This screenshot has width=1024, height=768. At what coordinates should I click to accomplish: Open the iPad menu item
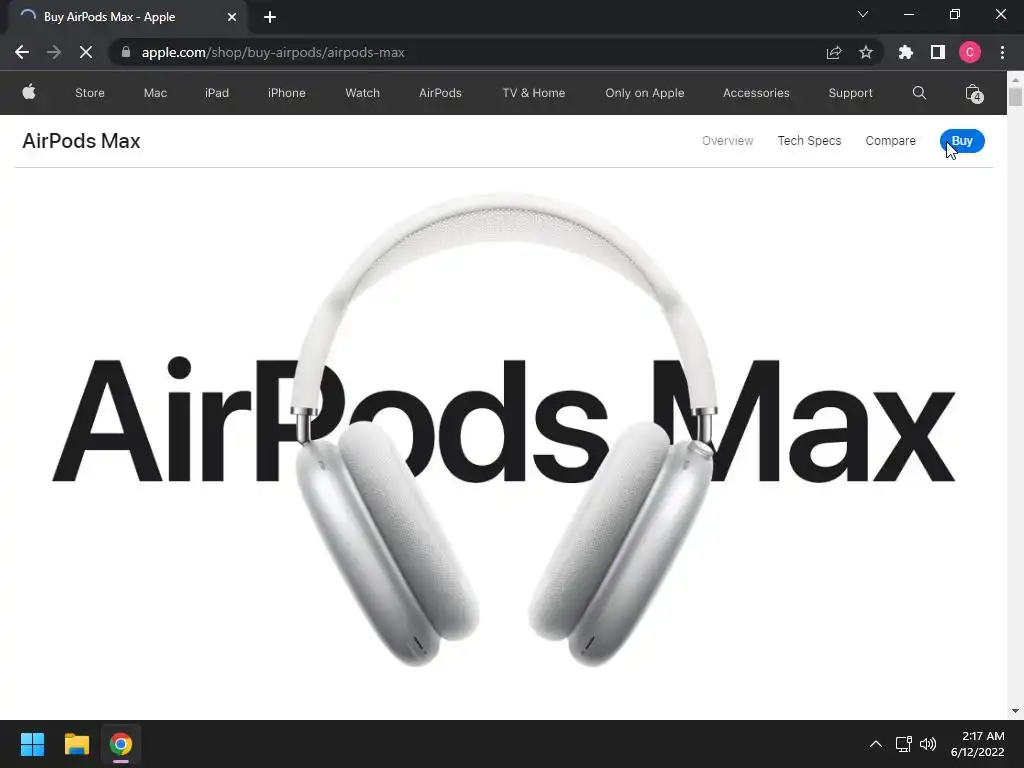[x=217, y=93]
